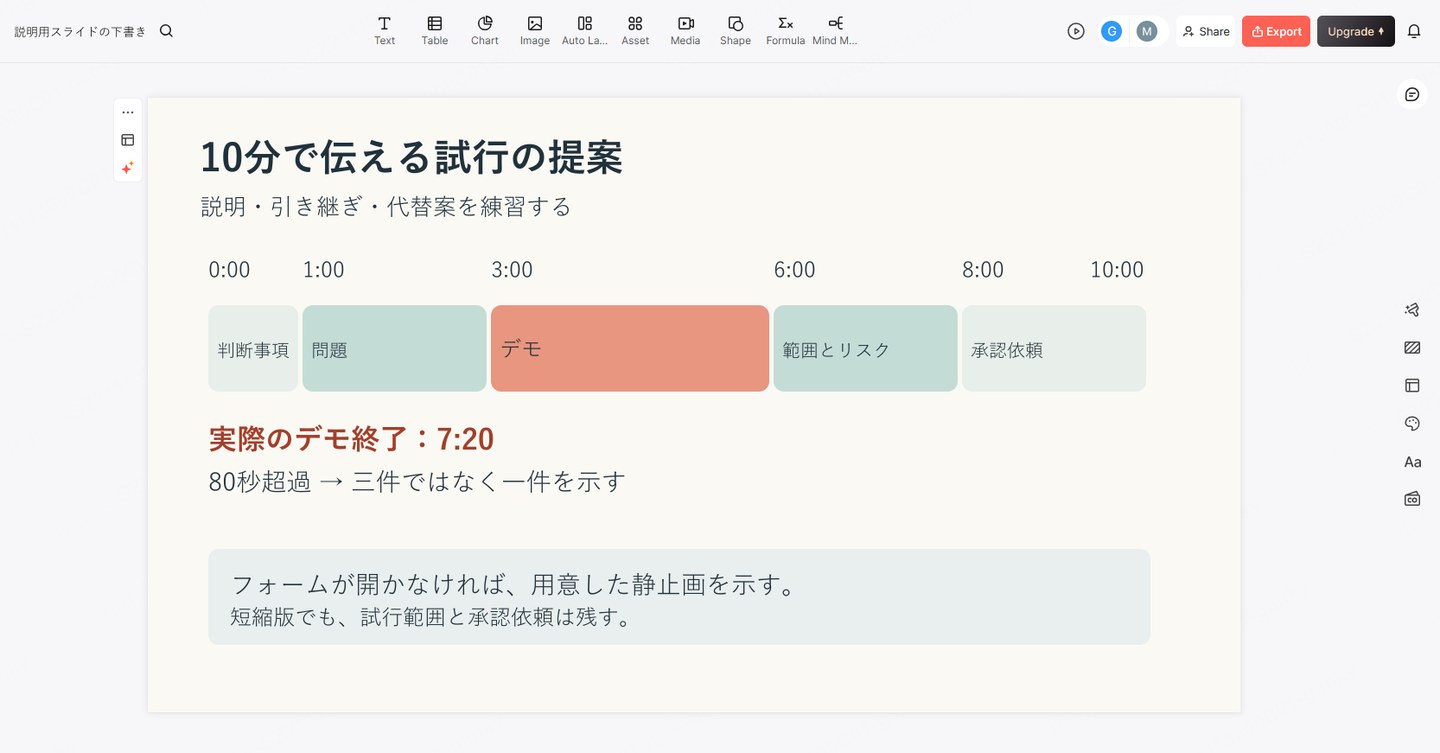Insert a Table from the toolbar
This screenshot has width=1440, height=753.
pos(434,31)
